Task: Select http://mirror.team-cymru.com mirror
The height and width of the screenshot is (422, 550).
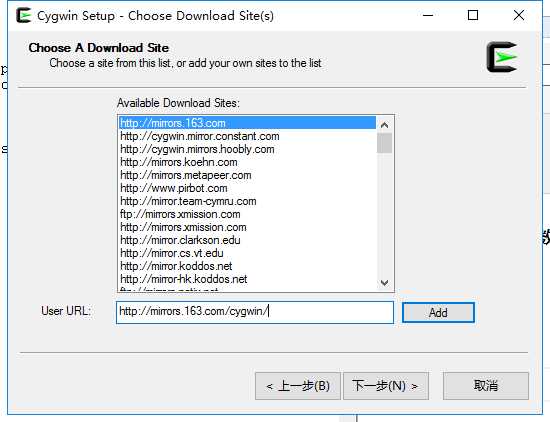Action: click(247, 201)
